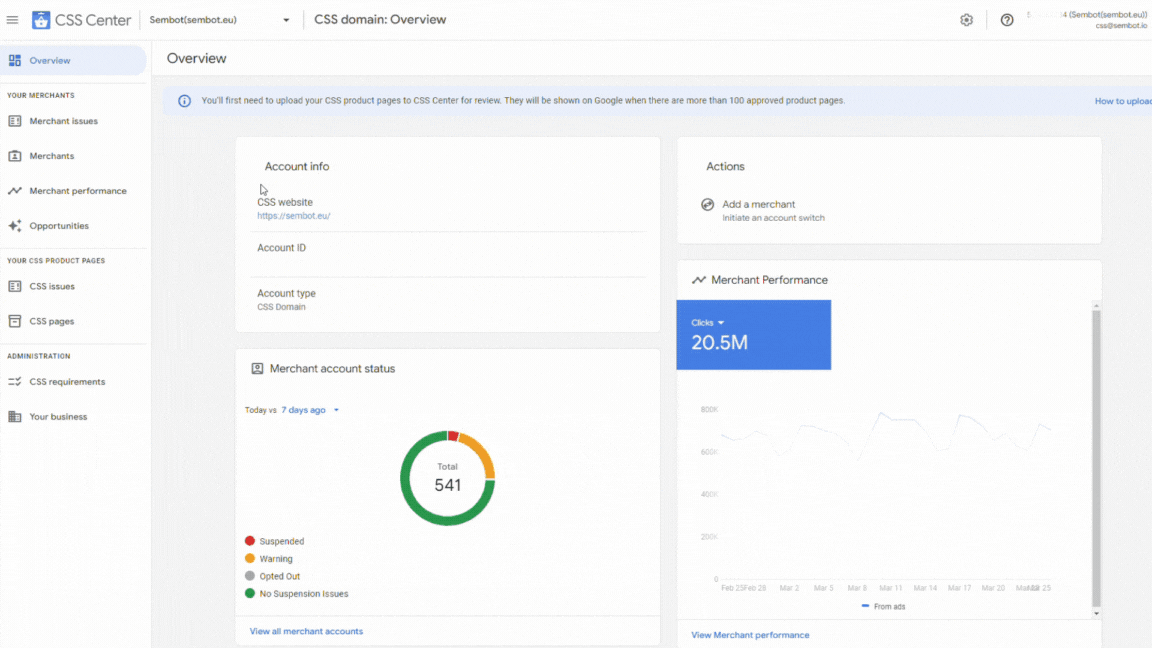Click View all merchant accounts link

[306, 631]
